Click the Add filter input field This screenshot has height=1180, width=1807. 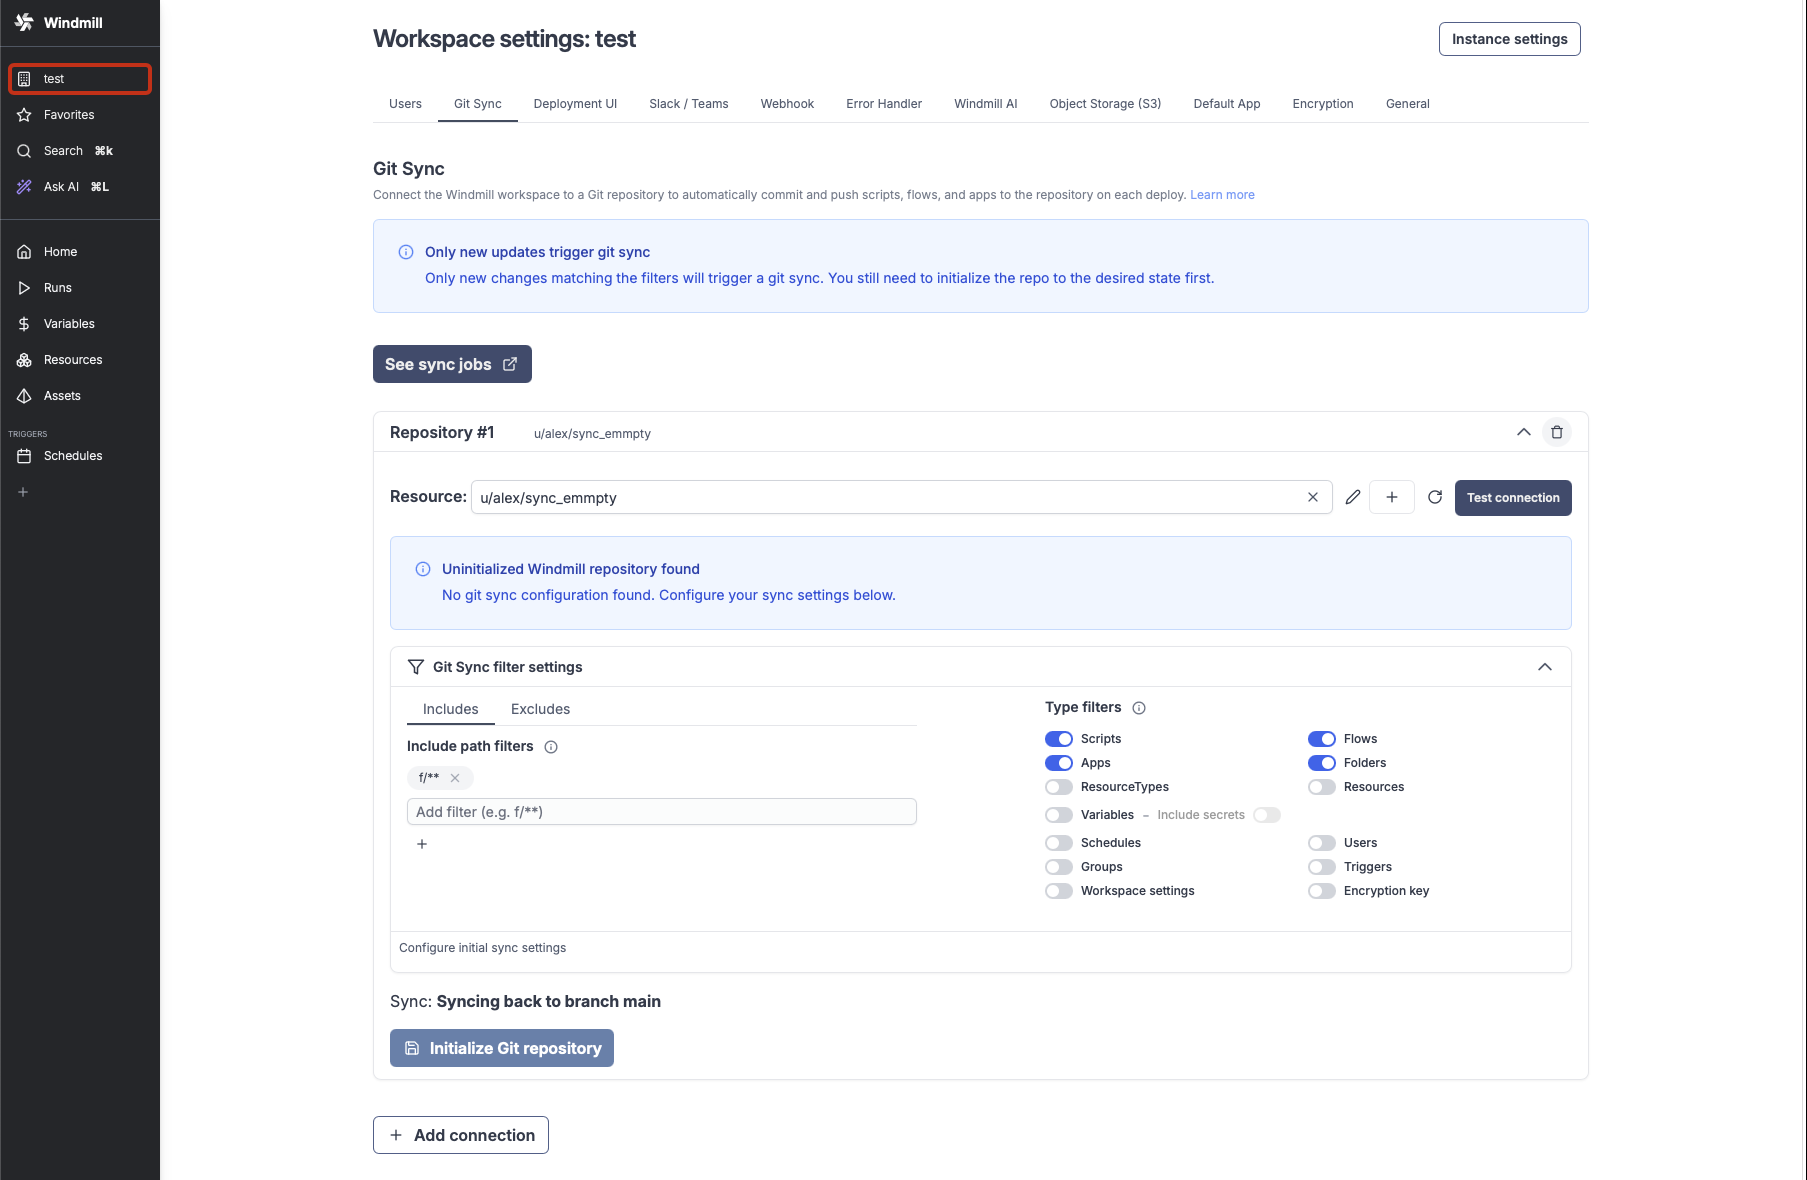click(661, 811)
